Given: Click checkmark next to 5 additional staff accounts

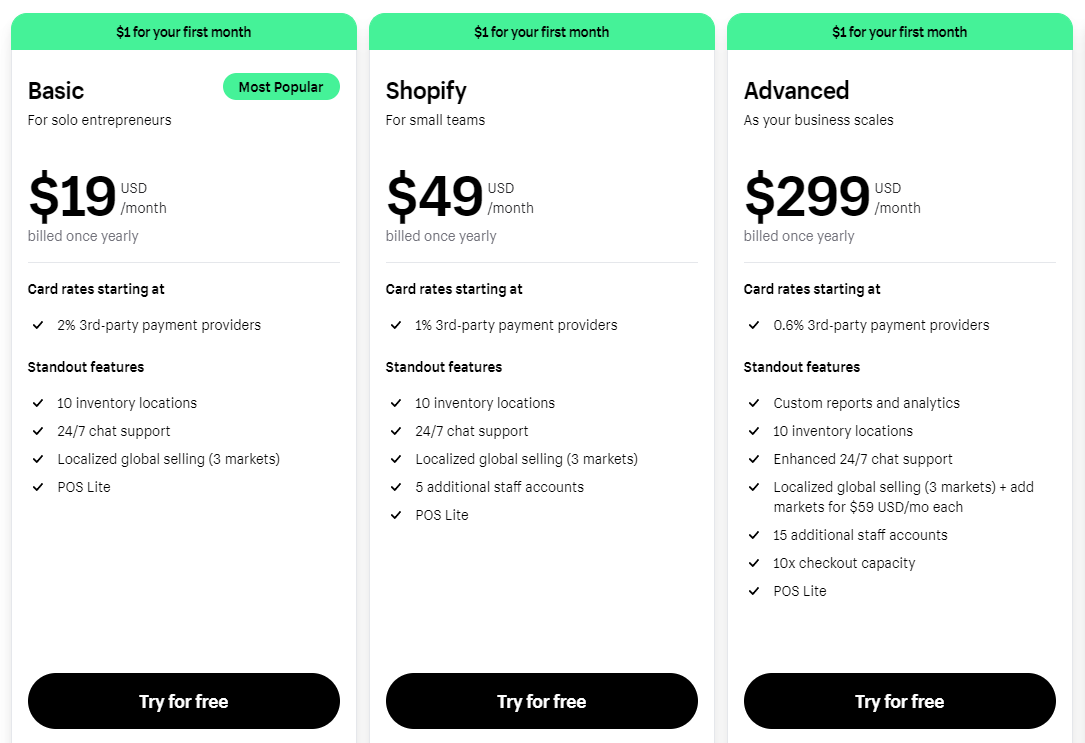Looking at the screenshot, I should 396,487.
